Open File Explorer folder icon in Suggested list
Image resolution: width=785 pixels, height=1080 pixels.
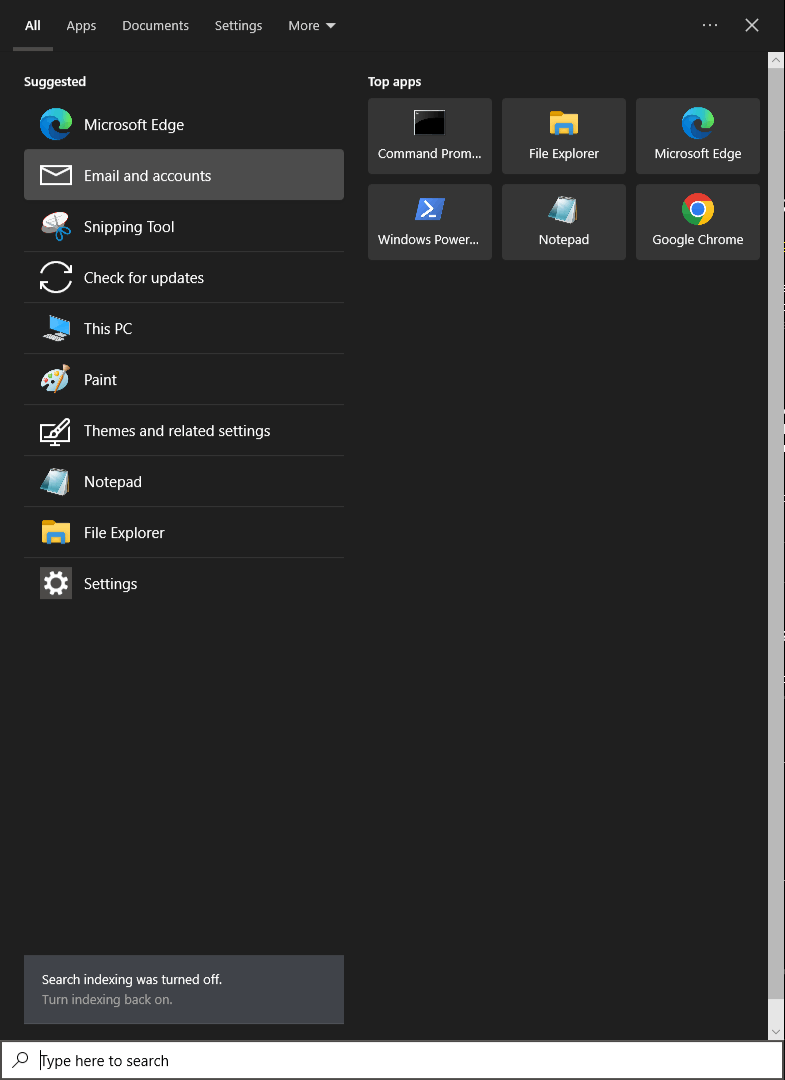tap(56, 532)
